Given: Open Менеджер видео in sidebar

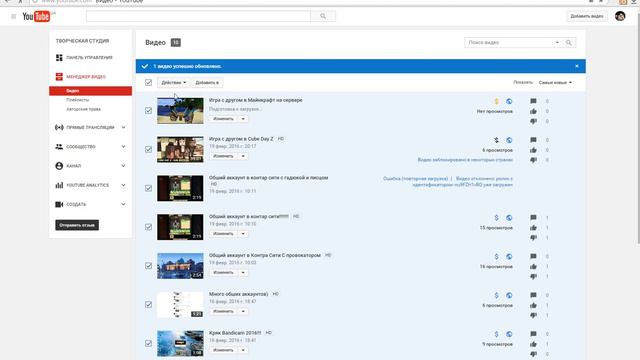Looking at the screenshot, I should (x=86, y=77).
